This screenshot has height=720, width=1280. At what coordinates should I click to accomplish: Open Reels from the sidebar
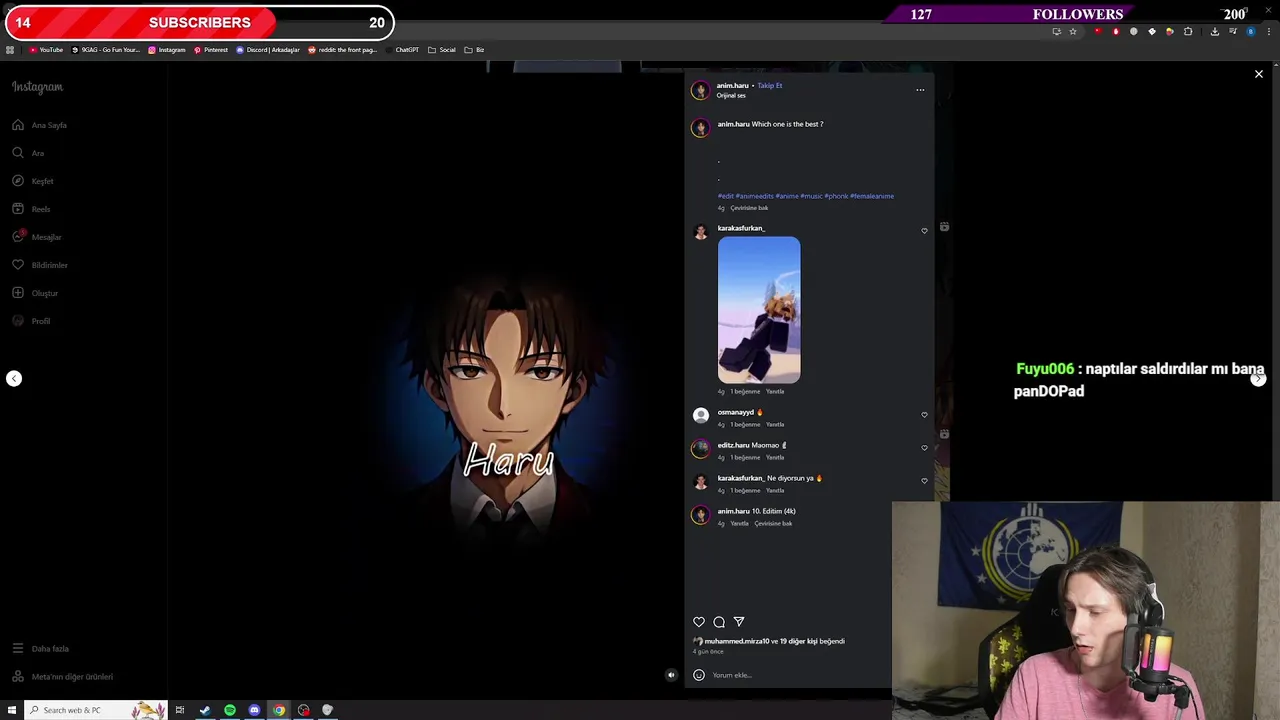point(31,209)
